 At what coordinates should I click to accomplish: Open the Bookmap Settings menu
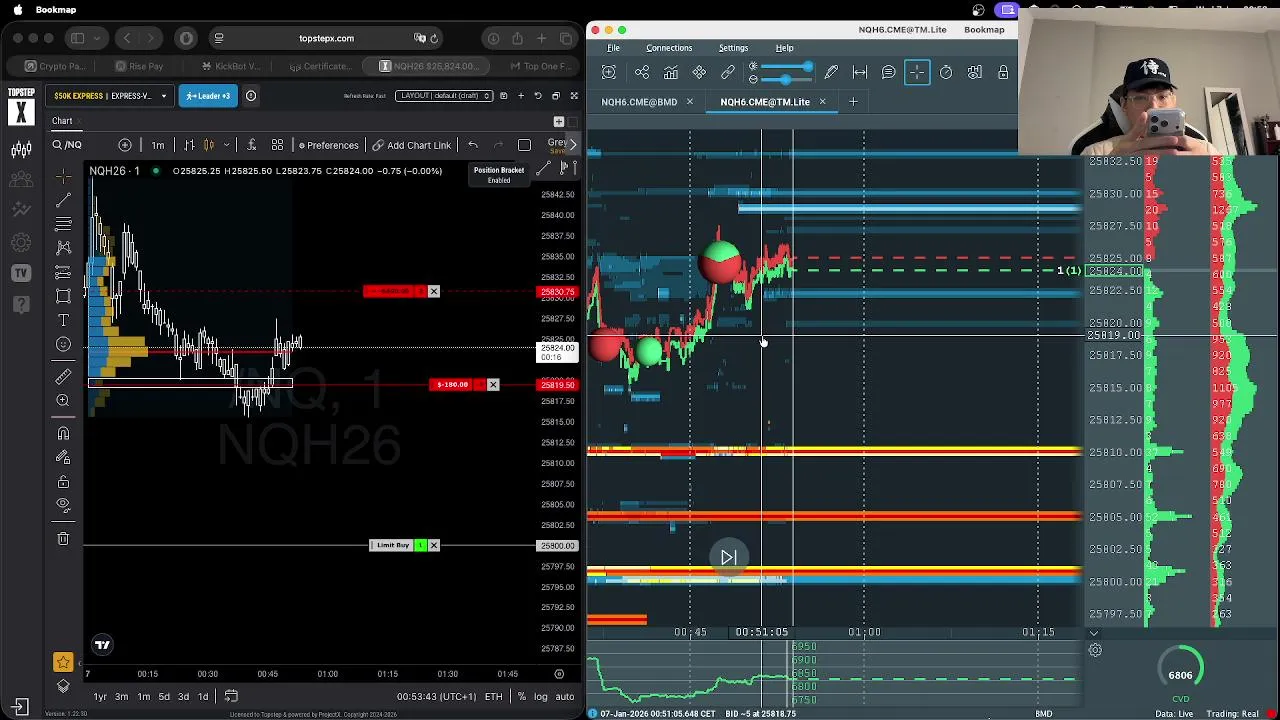click(733, 48)
